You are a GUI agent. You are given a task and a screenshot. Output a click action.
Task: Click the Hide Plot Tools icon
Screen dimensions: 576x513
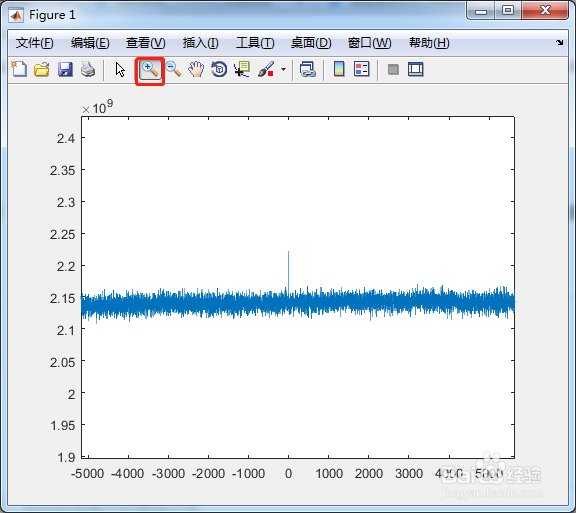(x=393, y=69)
